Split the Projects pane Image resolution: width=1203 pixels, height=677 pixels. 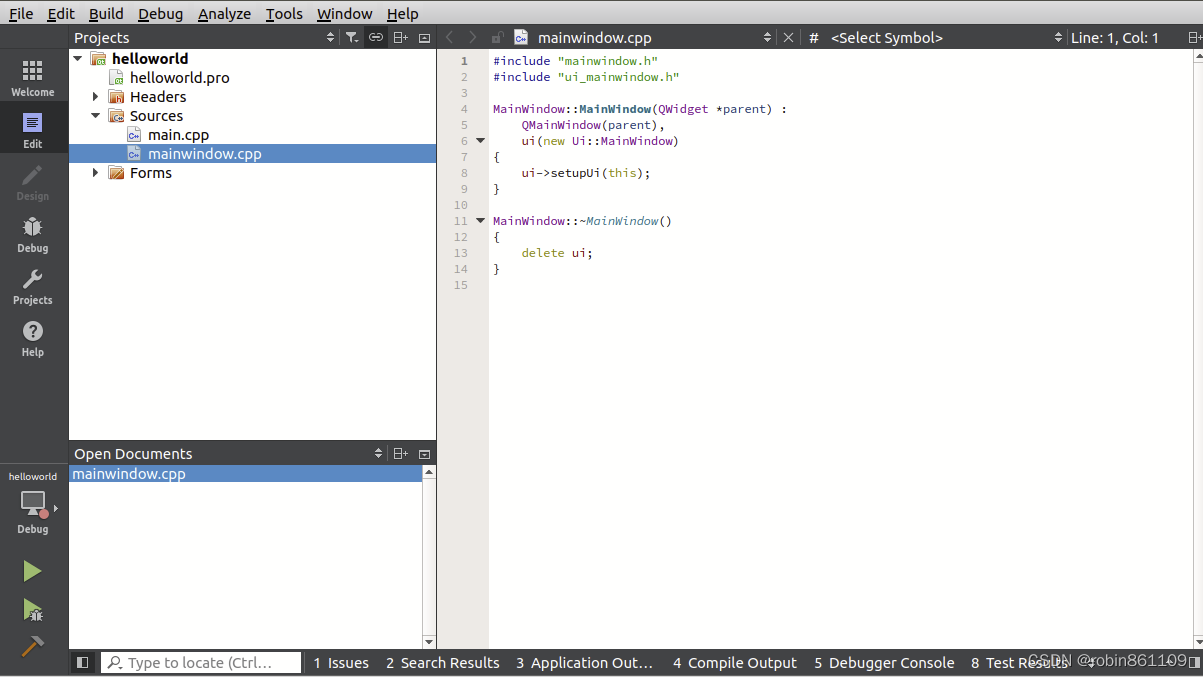(x=400, y=37)
